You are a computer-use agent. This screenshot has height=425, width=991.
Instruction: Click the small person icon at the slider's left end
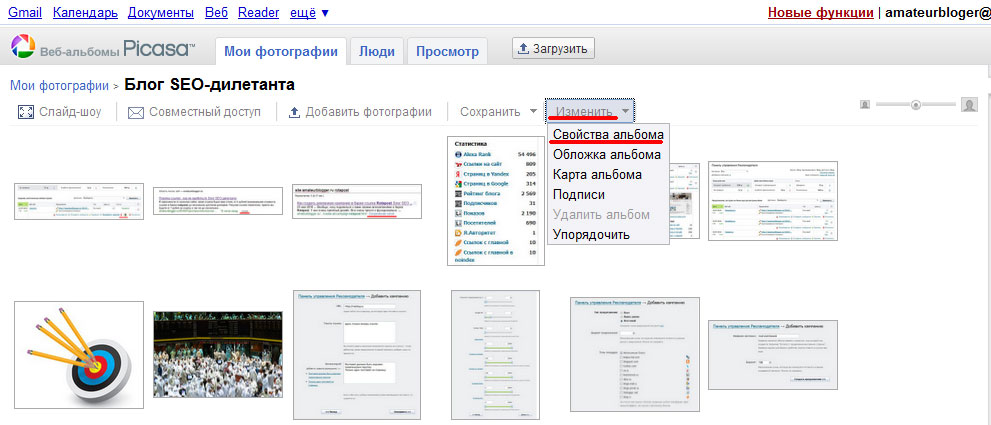865,105
